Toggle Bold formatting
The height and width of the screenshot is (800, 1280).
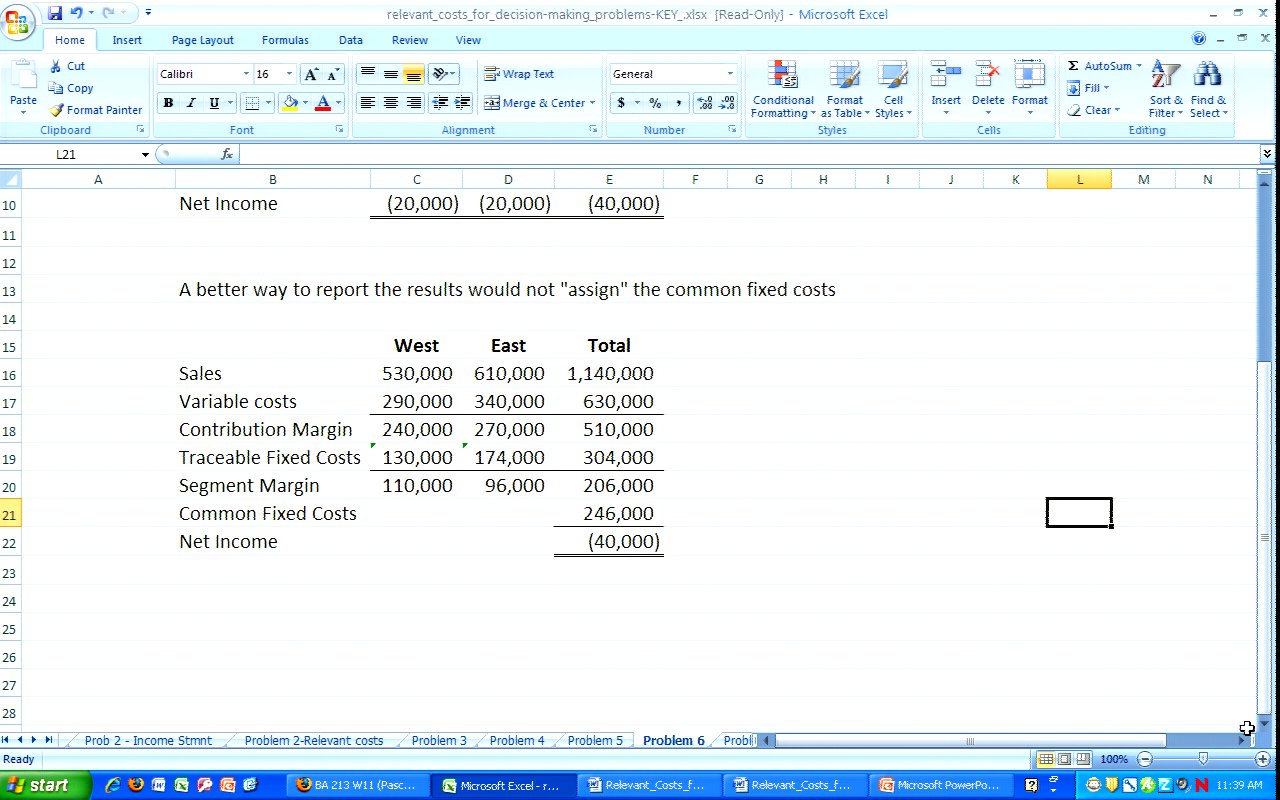(x=168, y=103)
